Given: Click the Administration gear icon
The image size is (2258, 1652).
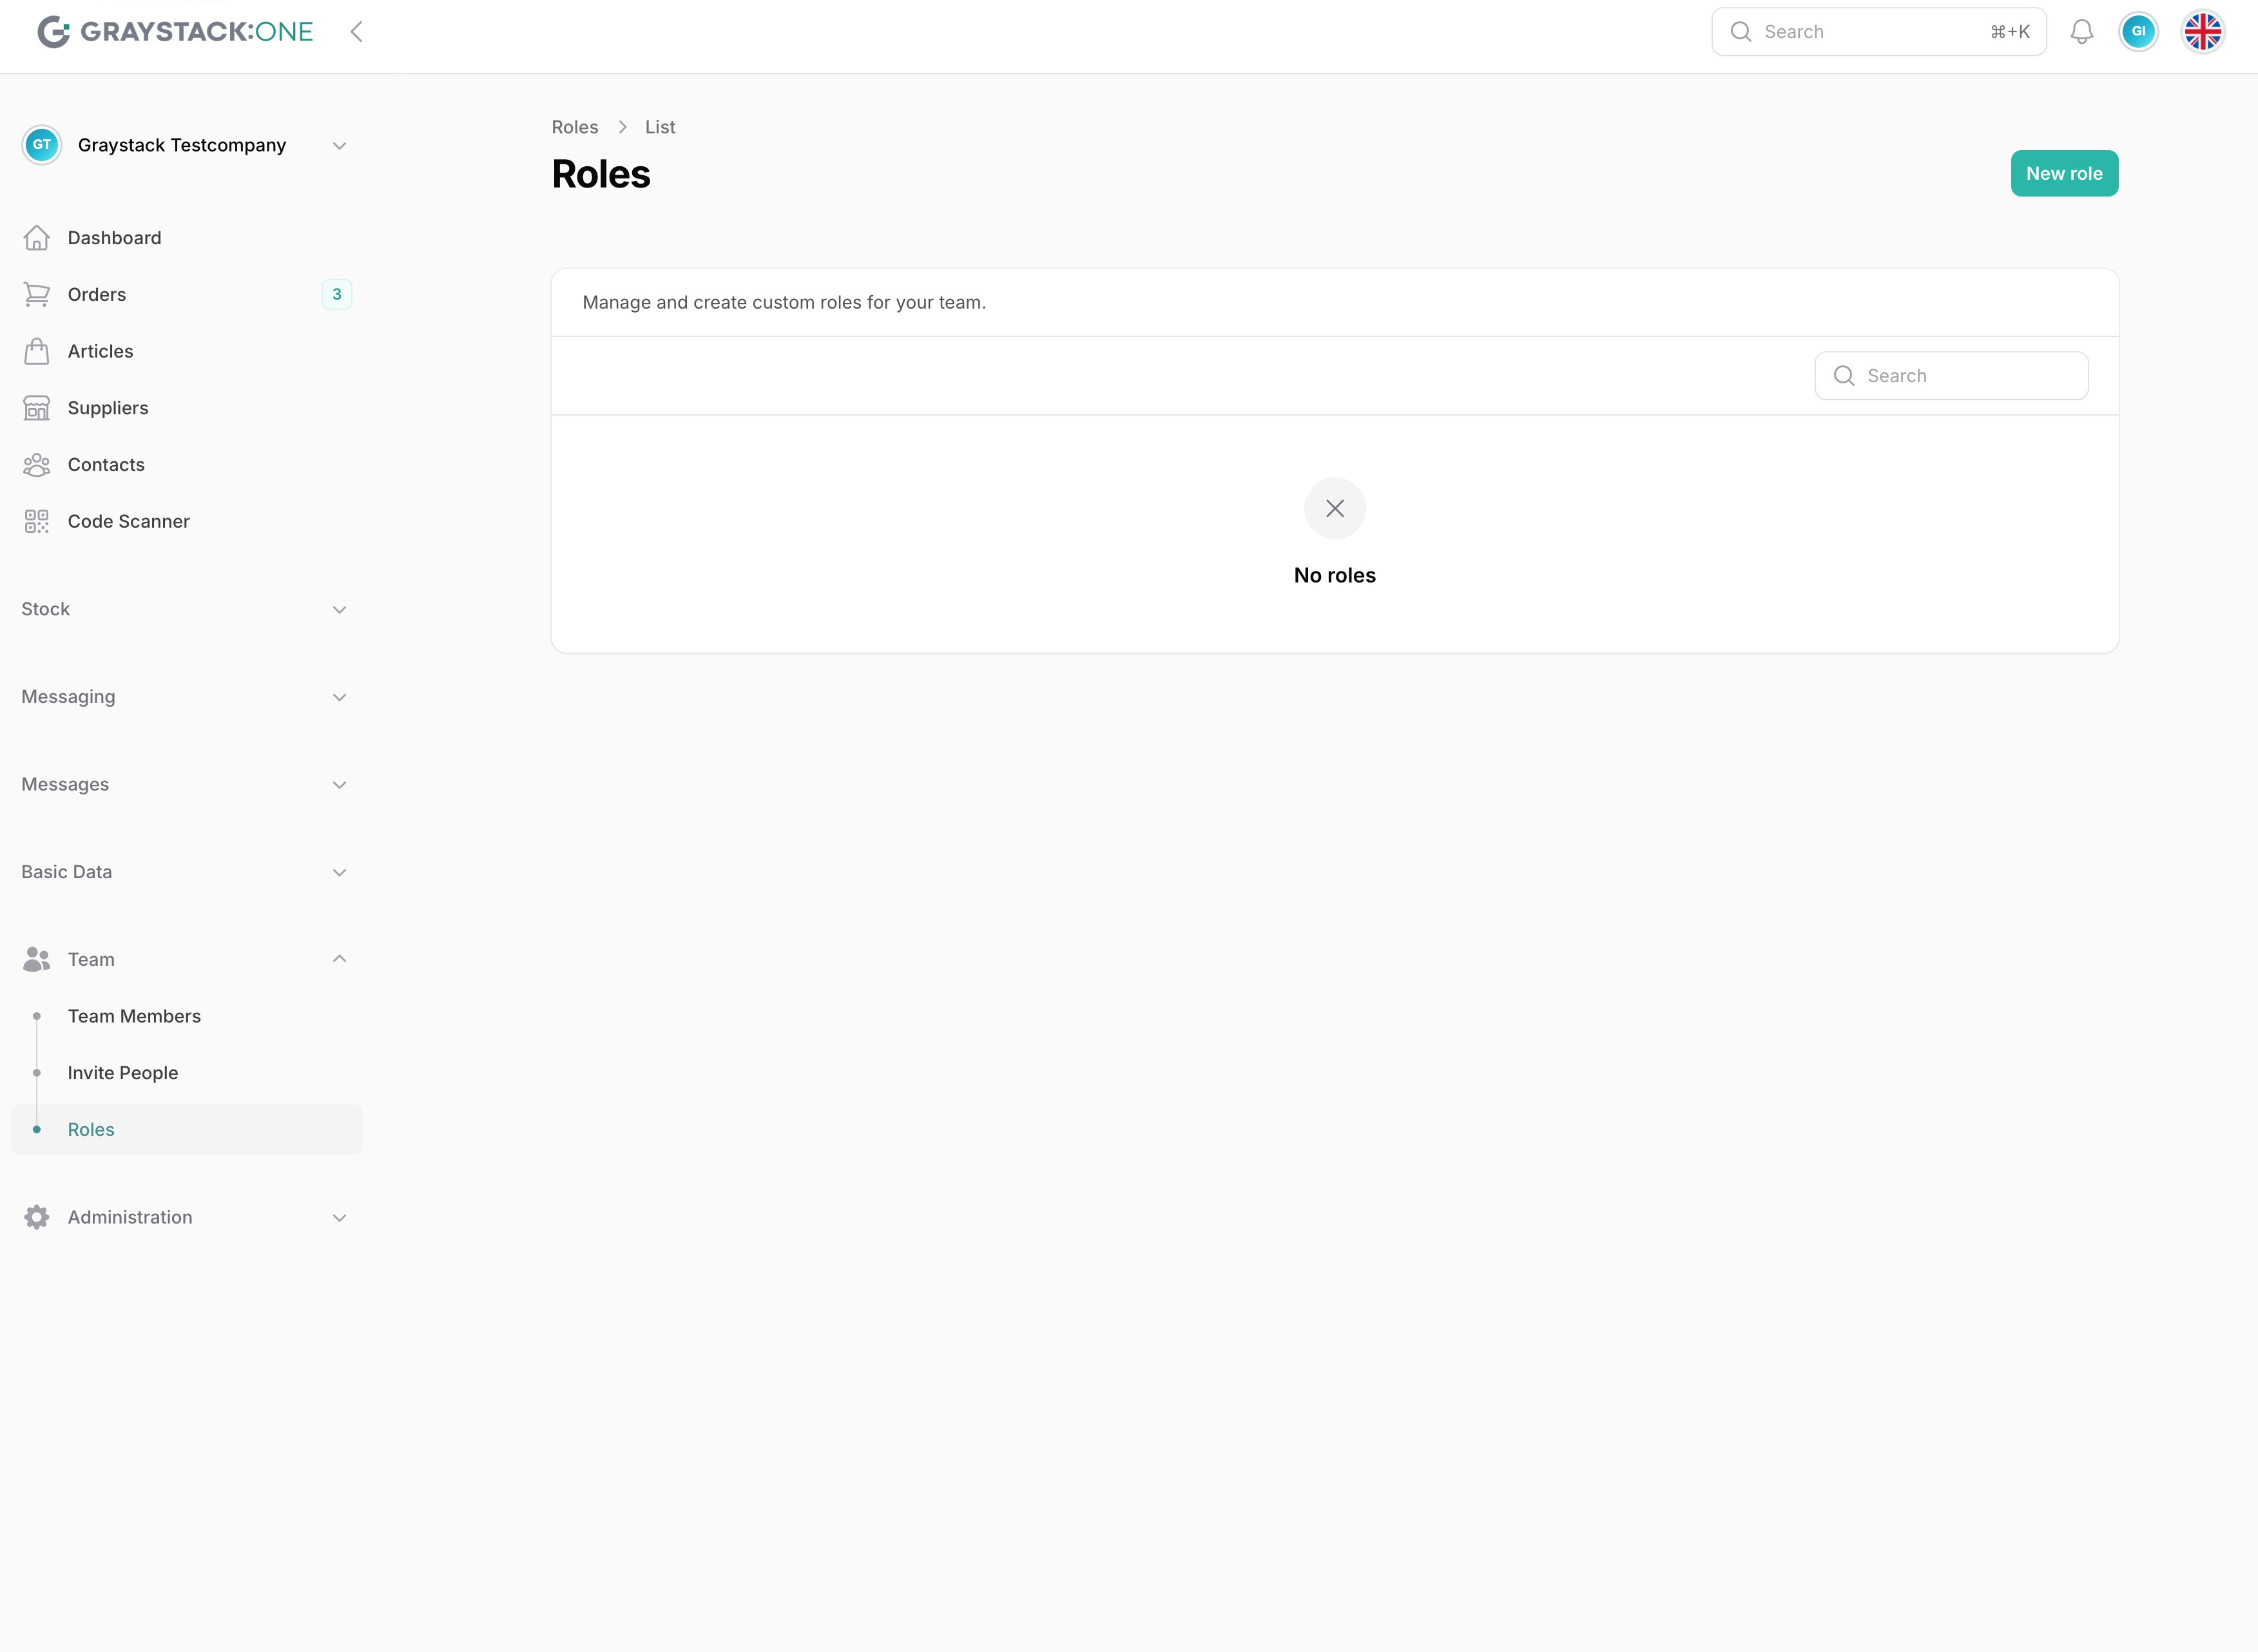Looking at the screenshot, I should [37, 1217].
